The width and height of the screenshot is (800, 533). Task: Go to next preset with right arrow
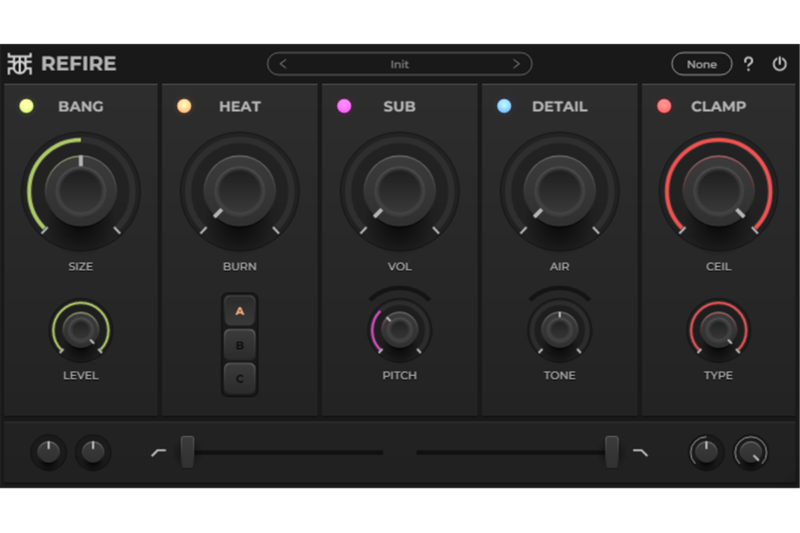coord(516,64)
